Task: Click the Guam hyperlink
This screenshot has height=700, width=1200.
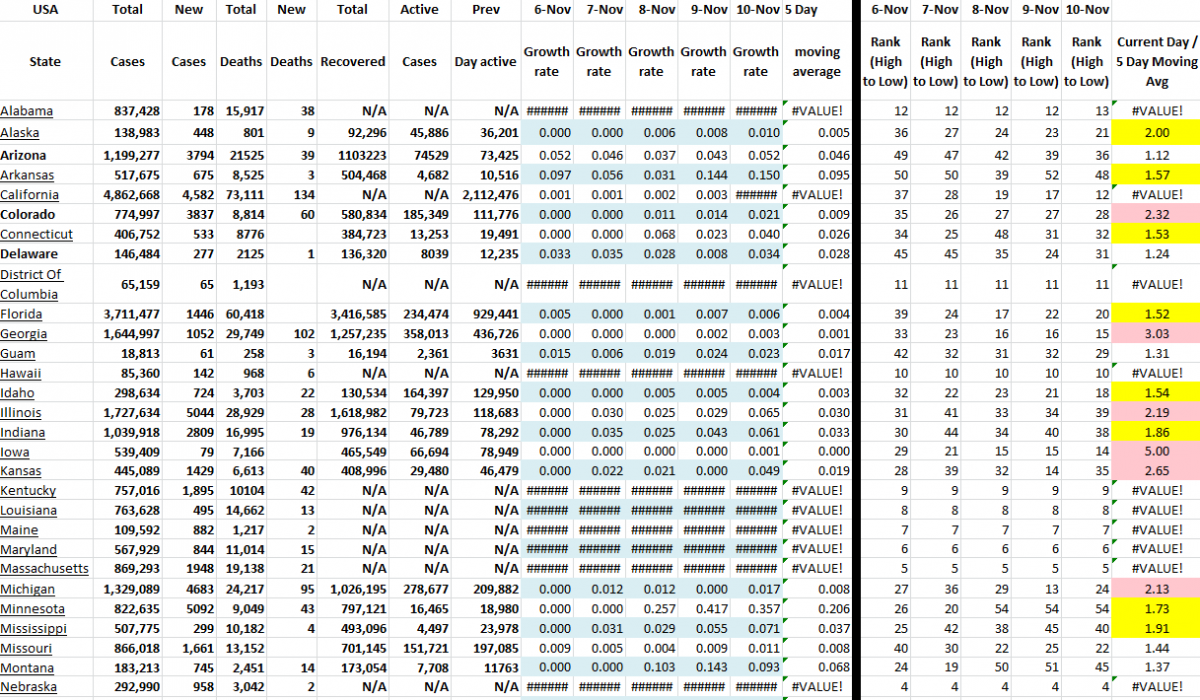Action: [20, 353]
